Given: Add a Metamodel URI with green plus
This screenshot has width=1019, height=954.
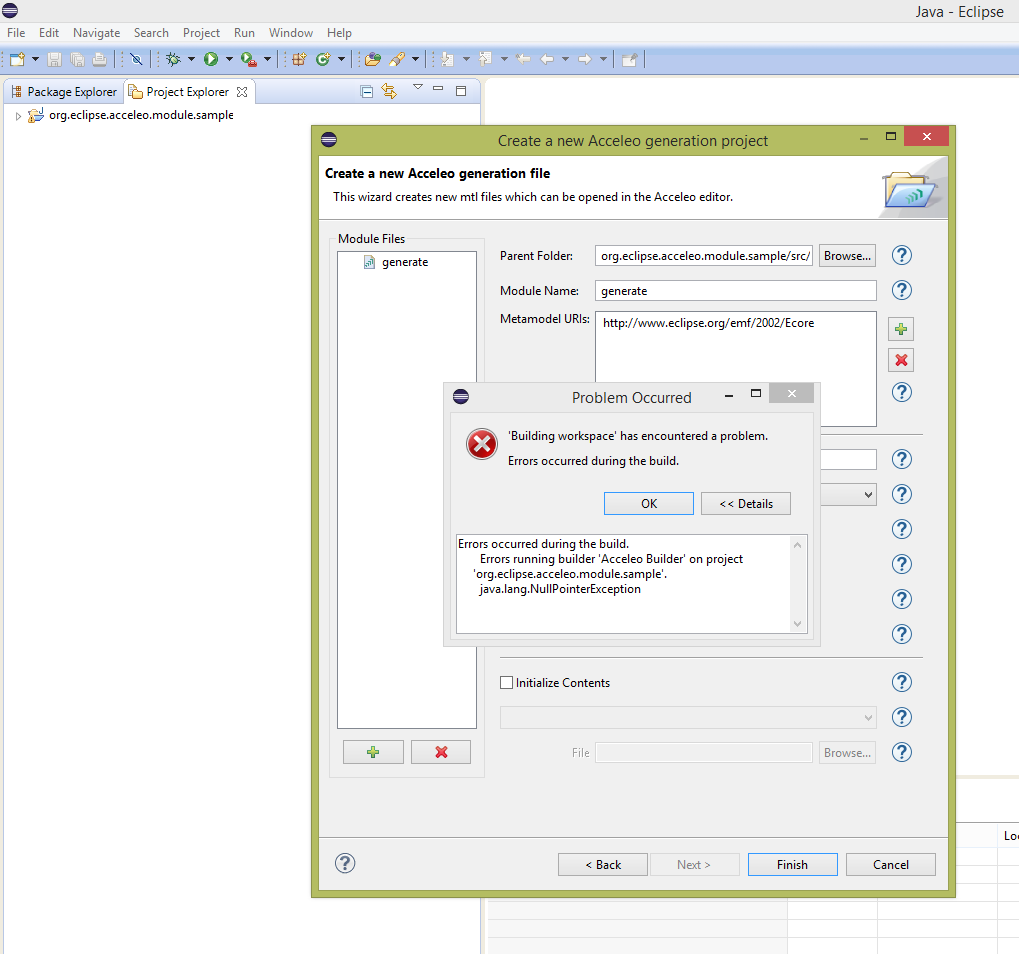Looking at the screenshot, I should [901, 329].
